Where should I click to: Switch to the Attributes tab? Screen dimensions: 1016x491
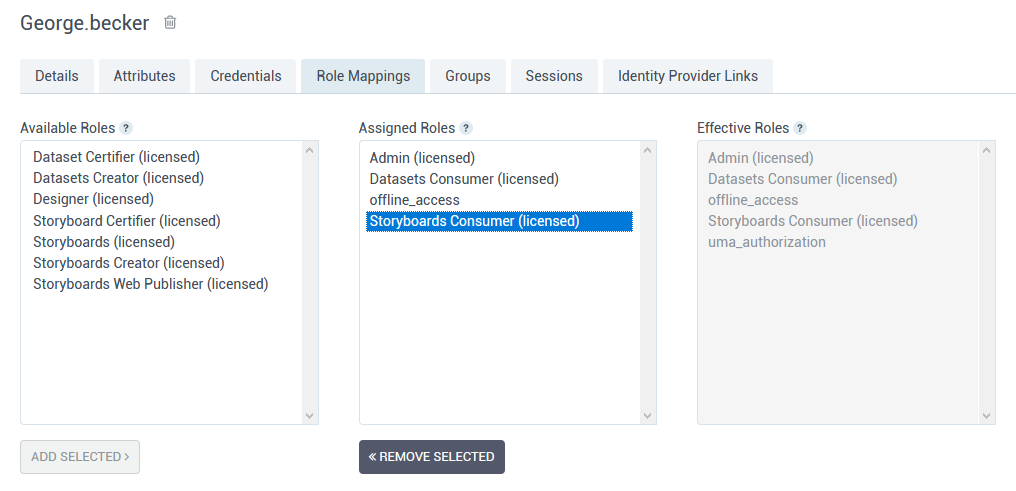[x=144, y=76]
